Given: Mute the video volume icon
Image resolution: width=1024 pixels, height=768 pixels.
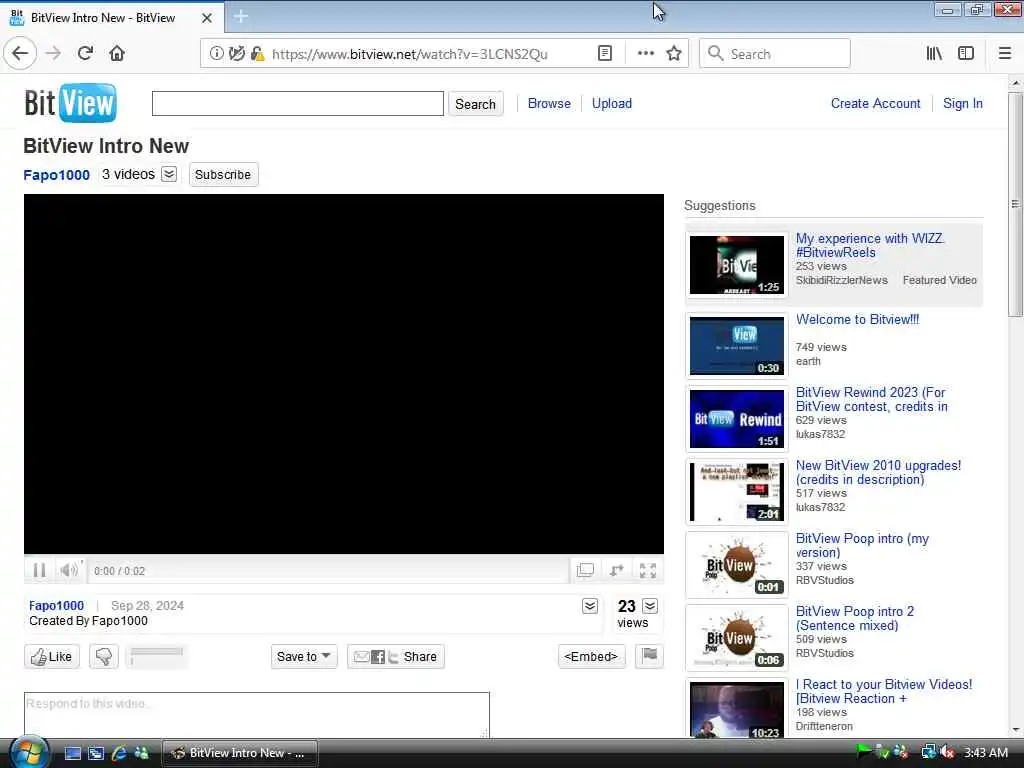Looking at the screenshot, I should pyautogui.click(x=68, y=571).
